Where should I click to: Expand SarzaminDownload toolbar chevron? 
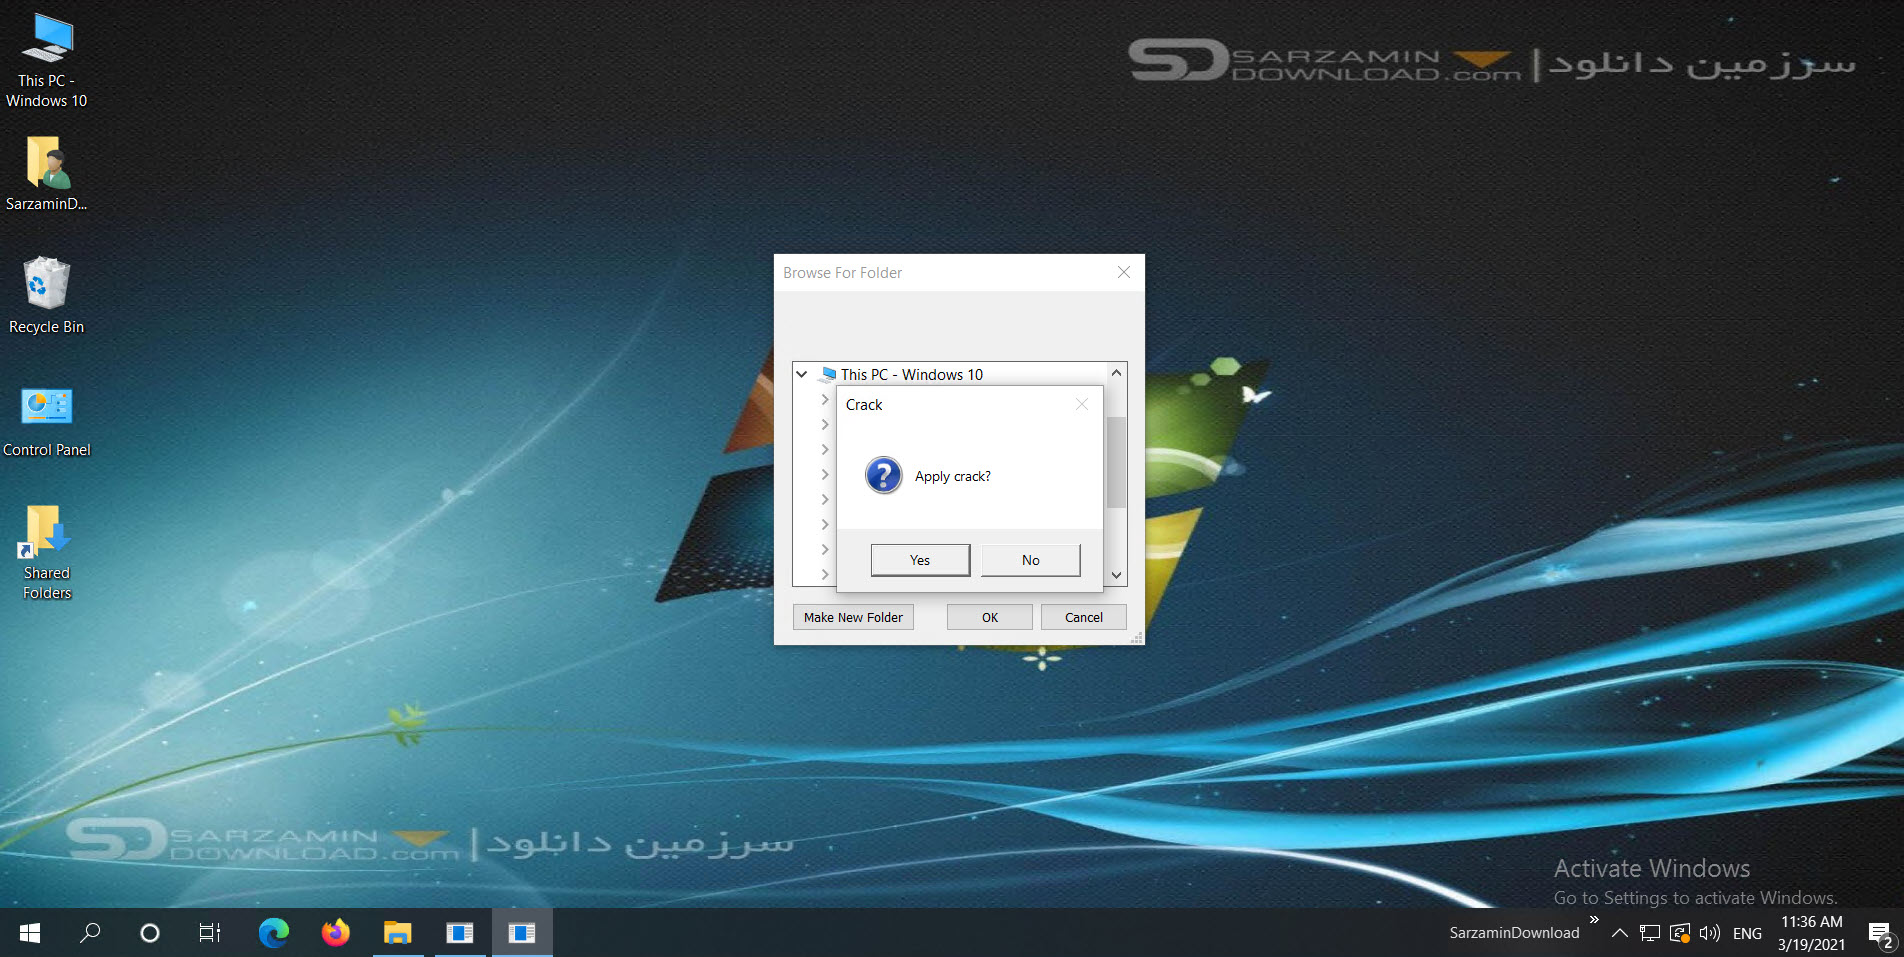[x=1594, y=920]
